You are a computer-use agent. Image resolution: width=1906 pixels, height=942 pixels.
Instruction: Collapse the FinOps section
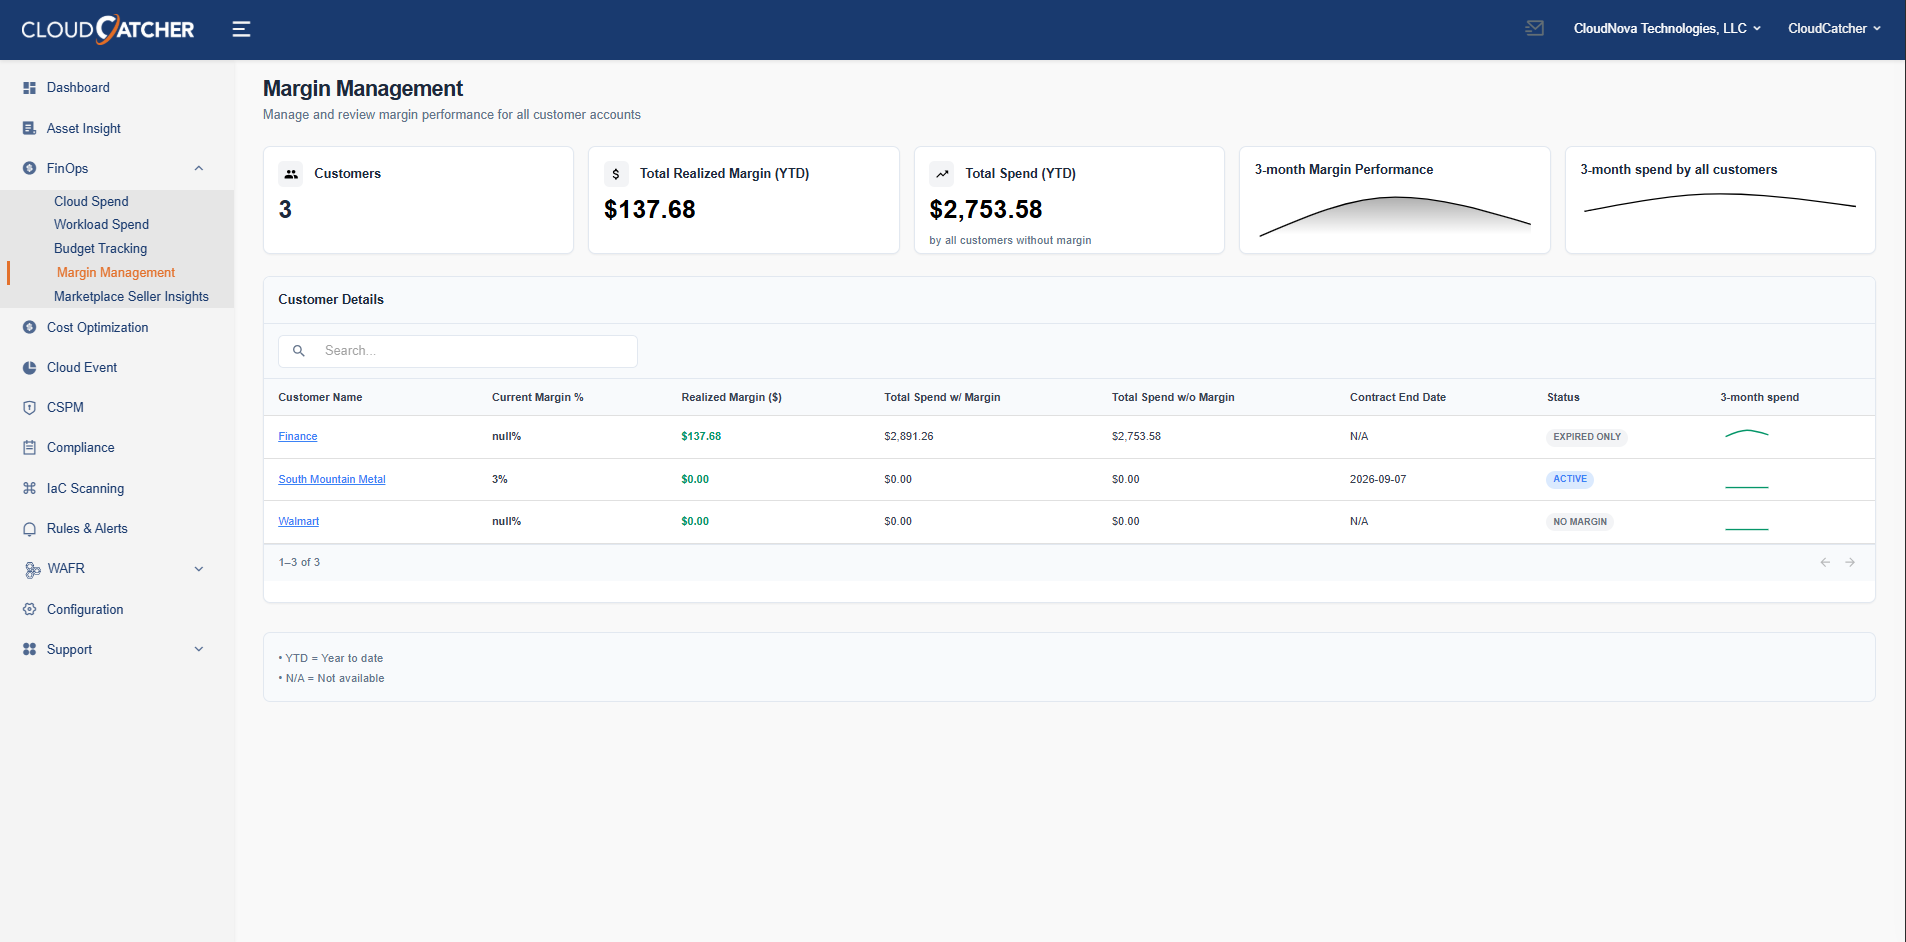click(198, 168)
